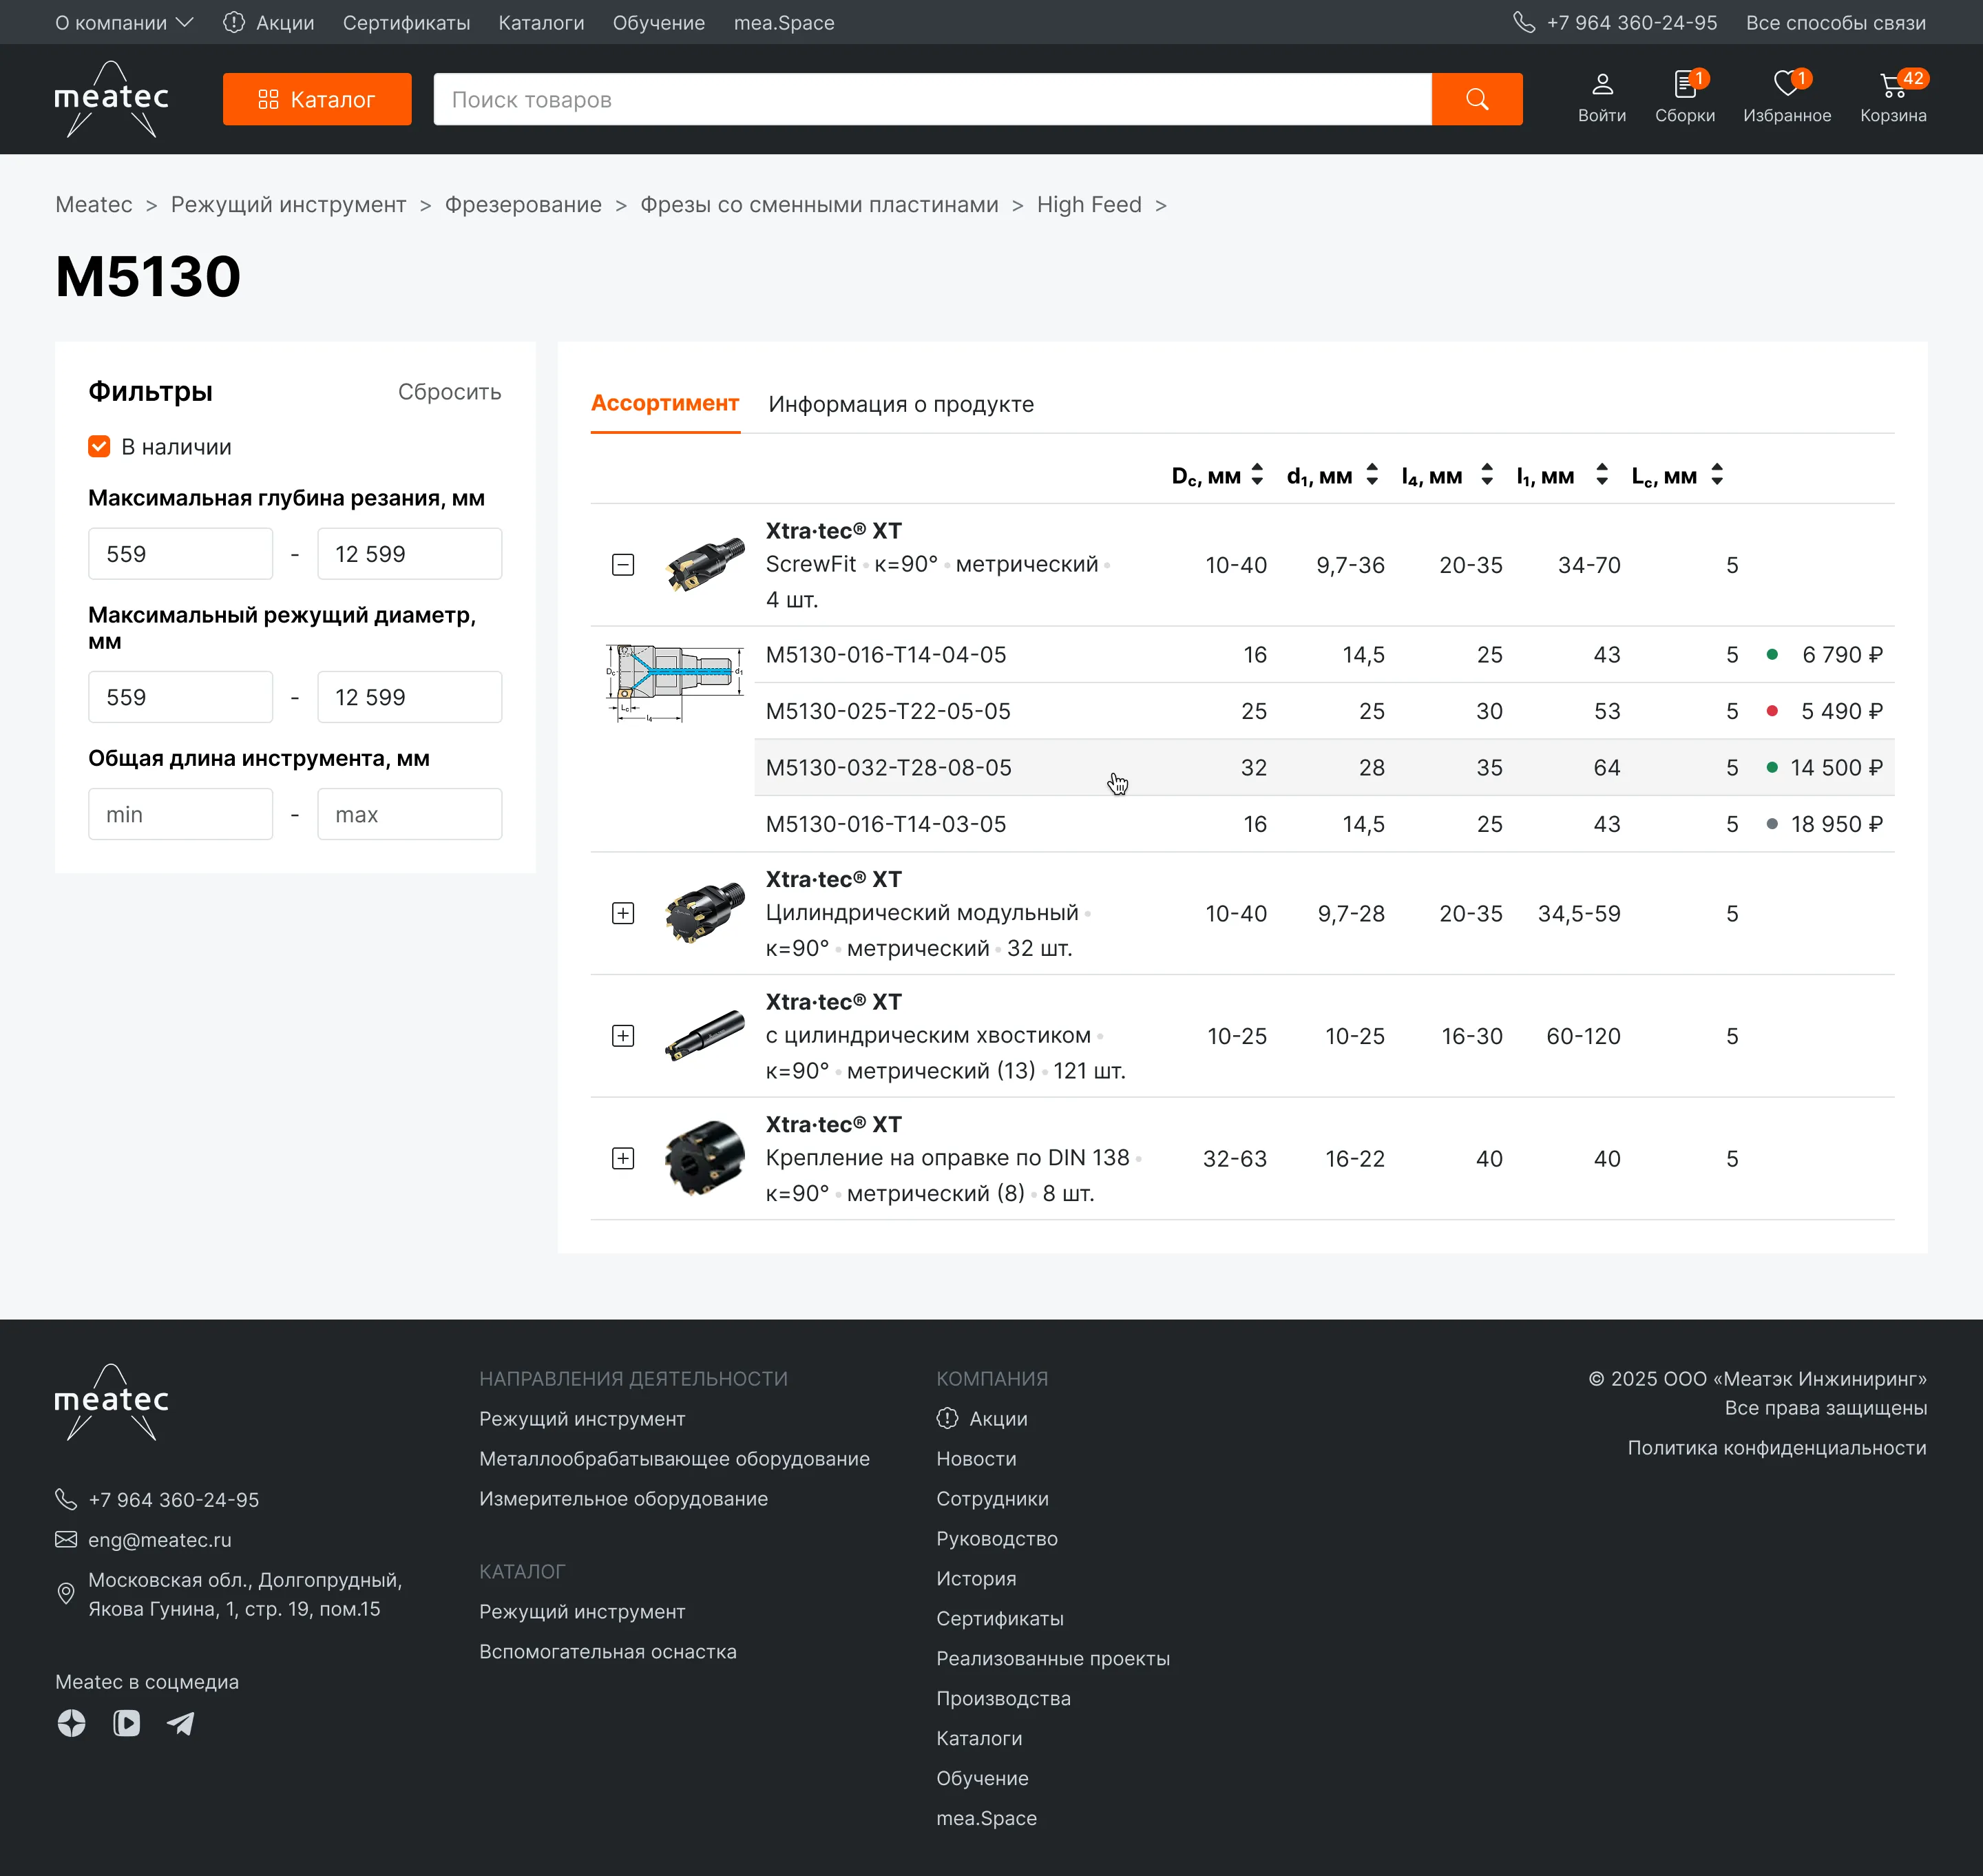
Task: Click the meatec logo in header
Action: pyautogui.click(x=111, y=98)
